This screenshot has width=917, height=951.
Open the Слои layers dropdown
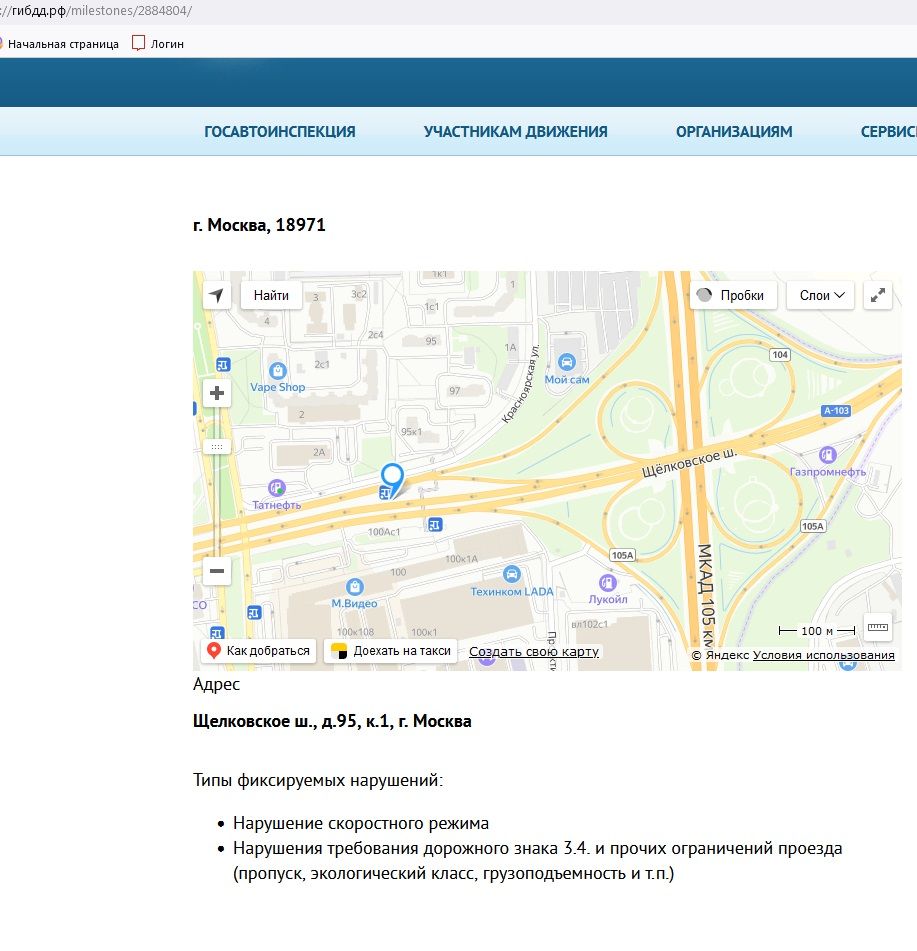[821, 295]
